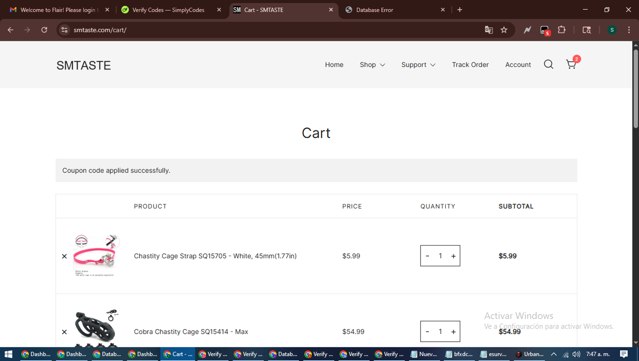This screenshot has height=361, width=639.
Task: Open the Track Order page
Action: pos(470,64)
